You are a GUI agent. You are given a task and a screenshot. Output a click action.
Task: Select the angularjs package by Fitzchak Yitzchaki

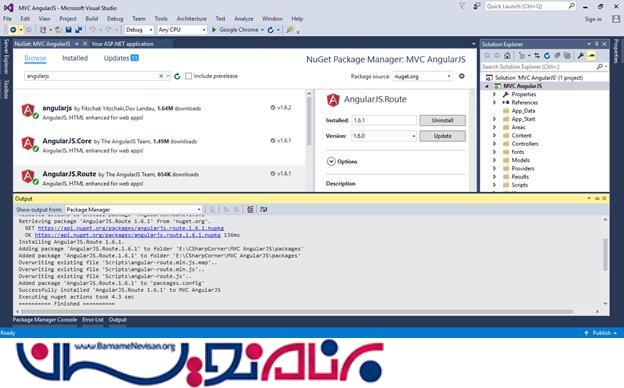pos(159,112)
